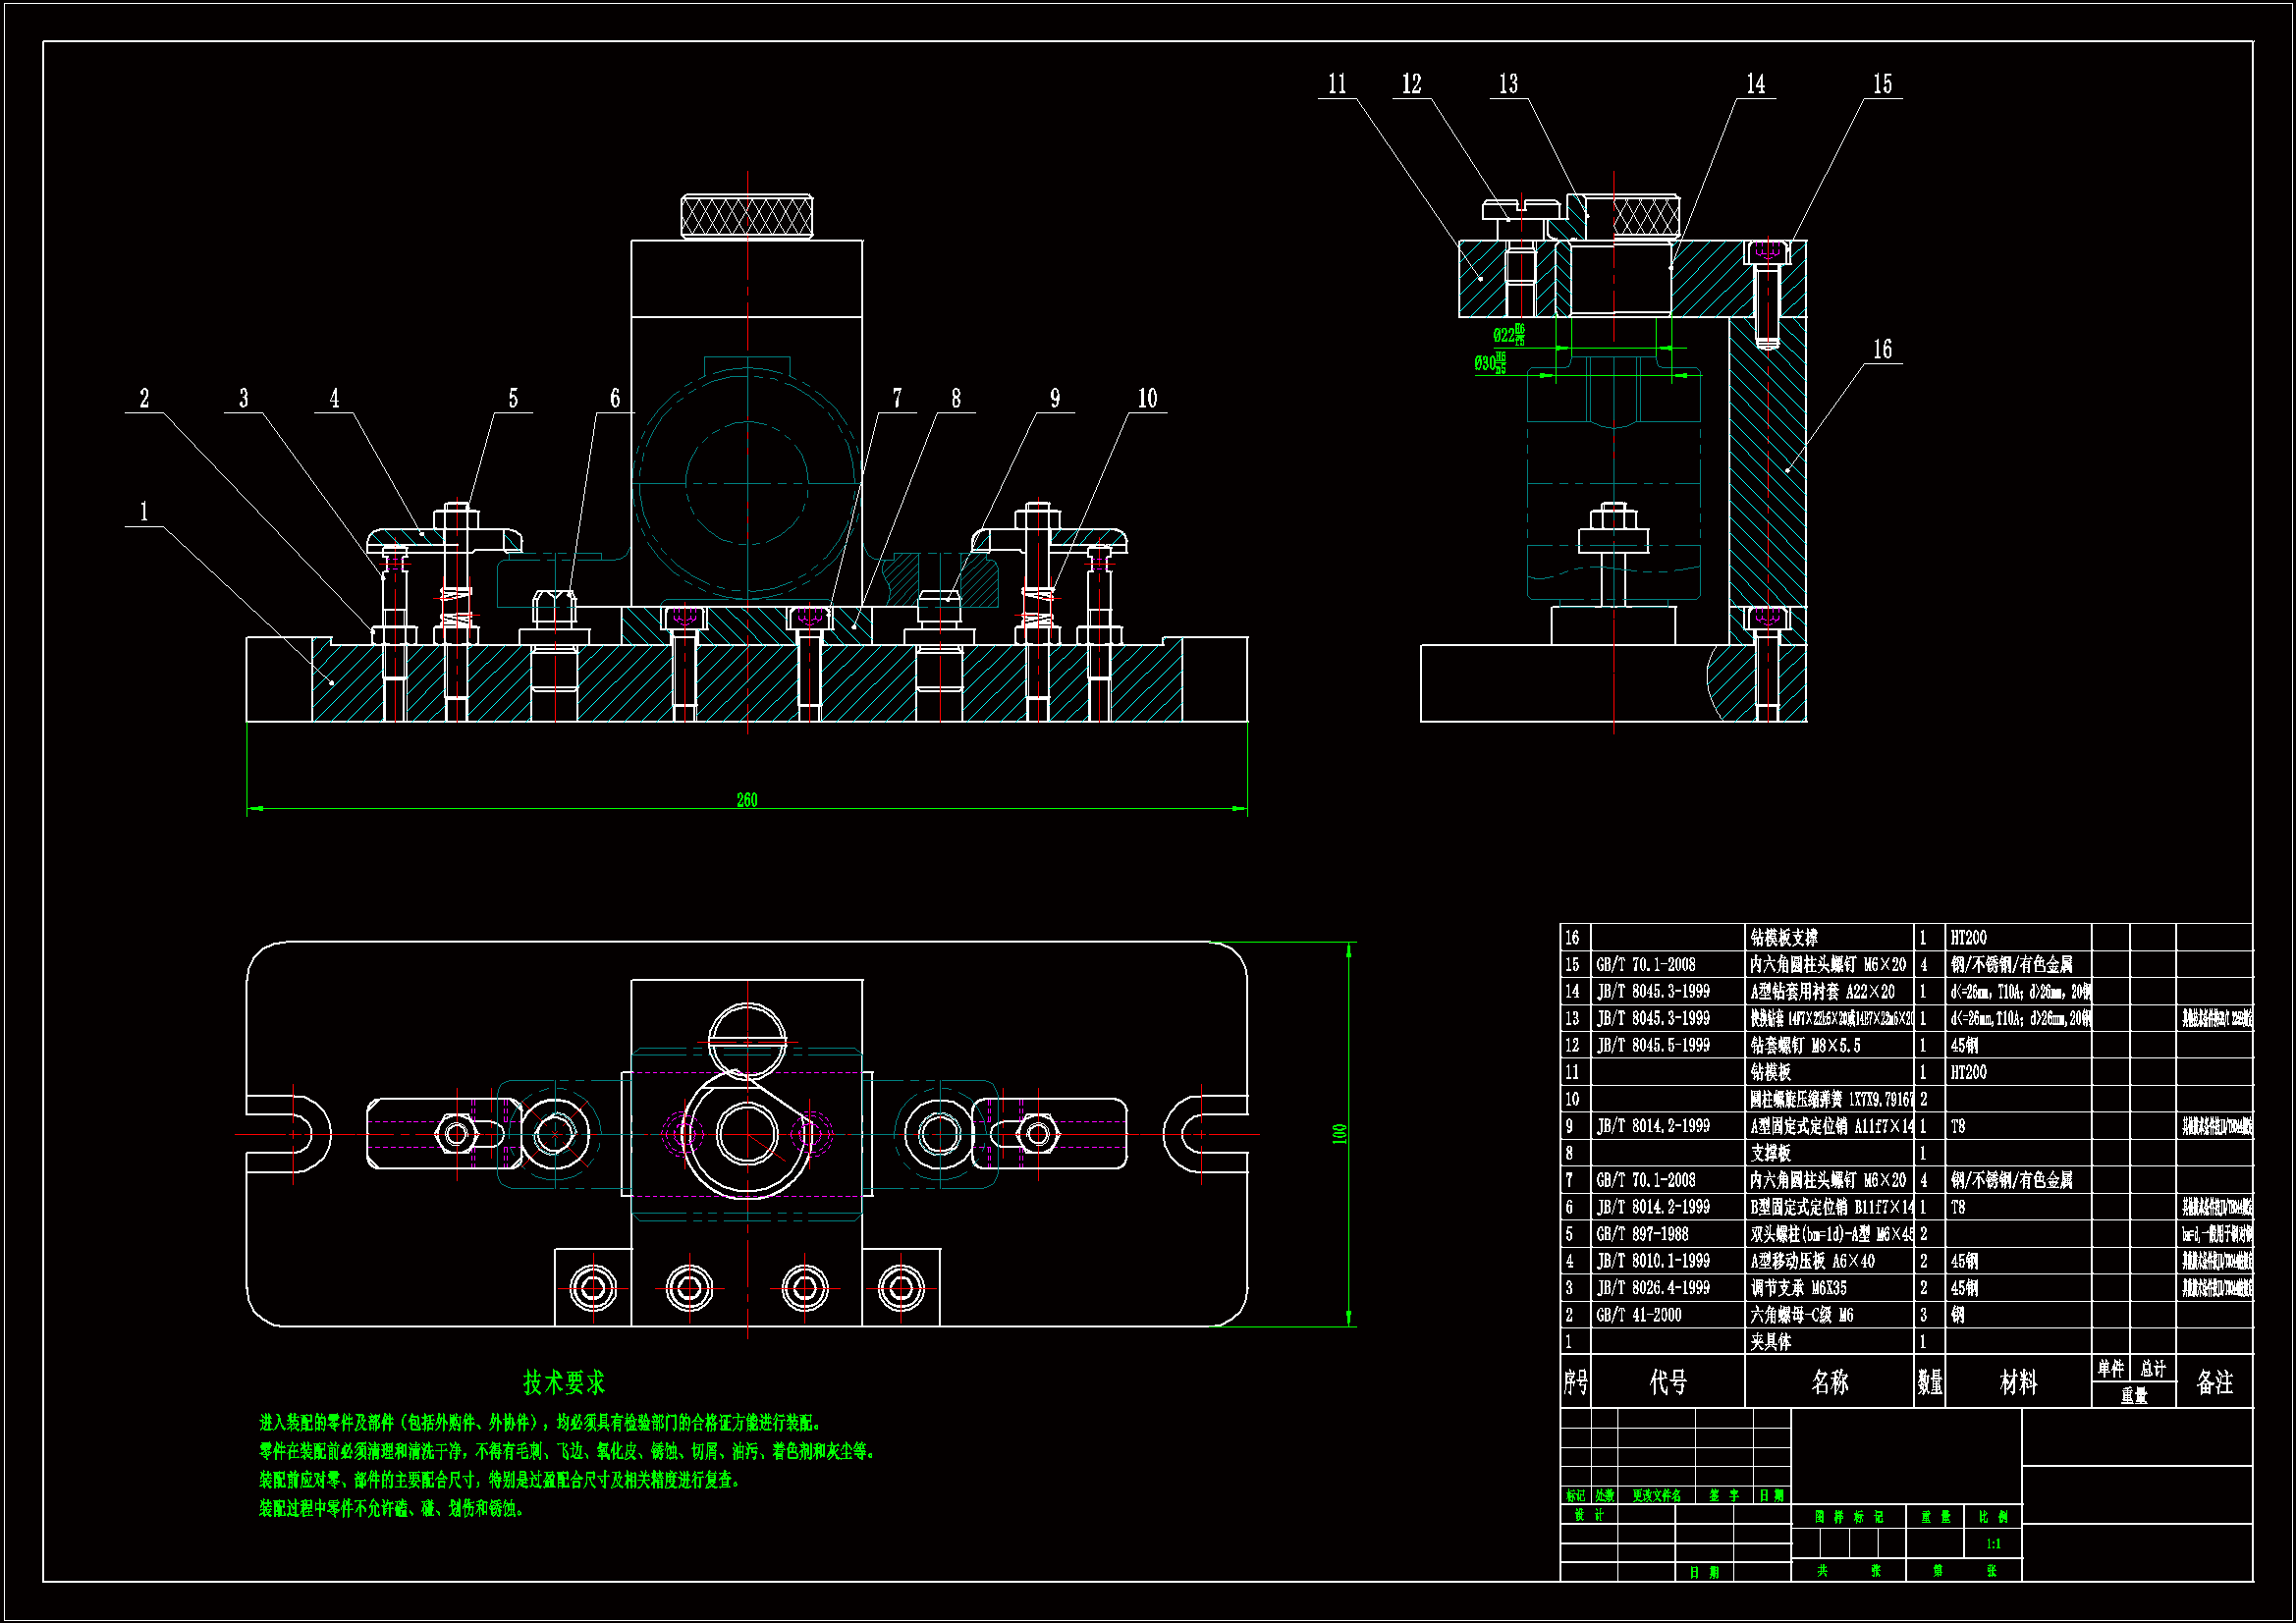The height and width of the screenshot is (1623, 2296).
Task: Click part balloon number 5
Action: tap(513, 399)
